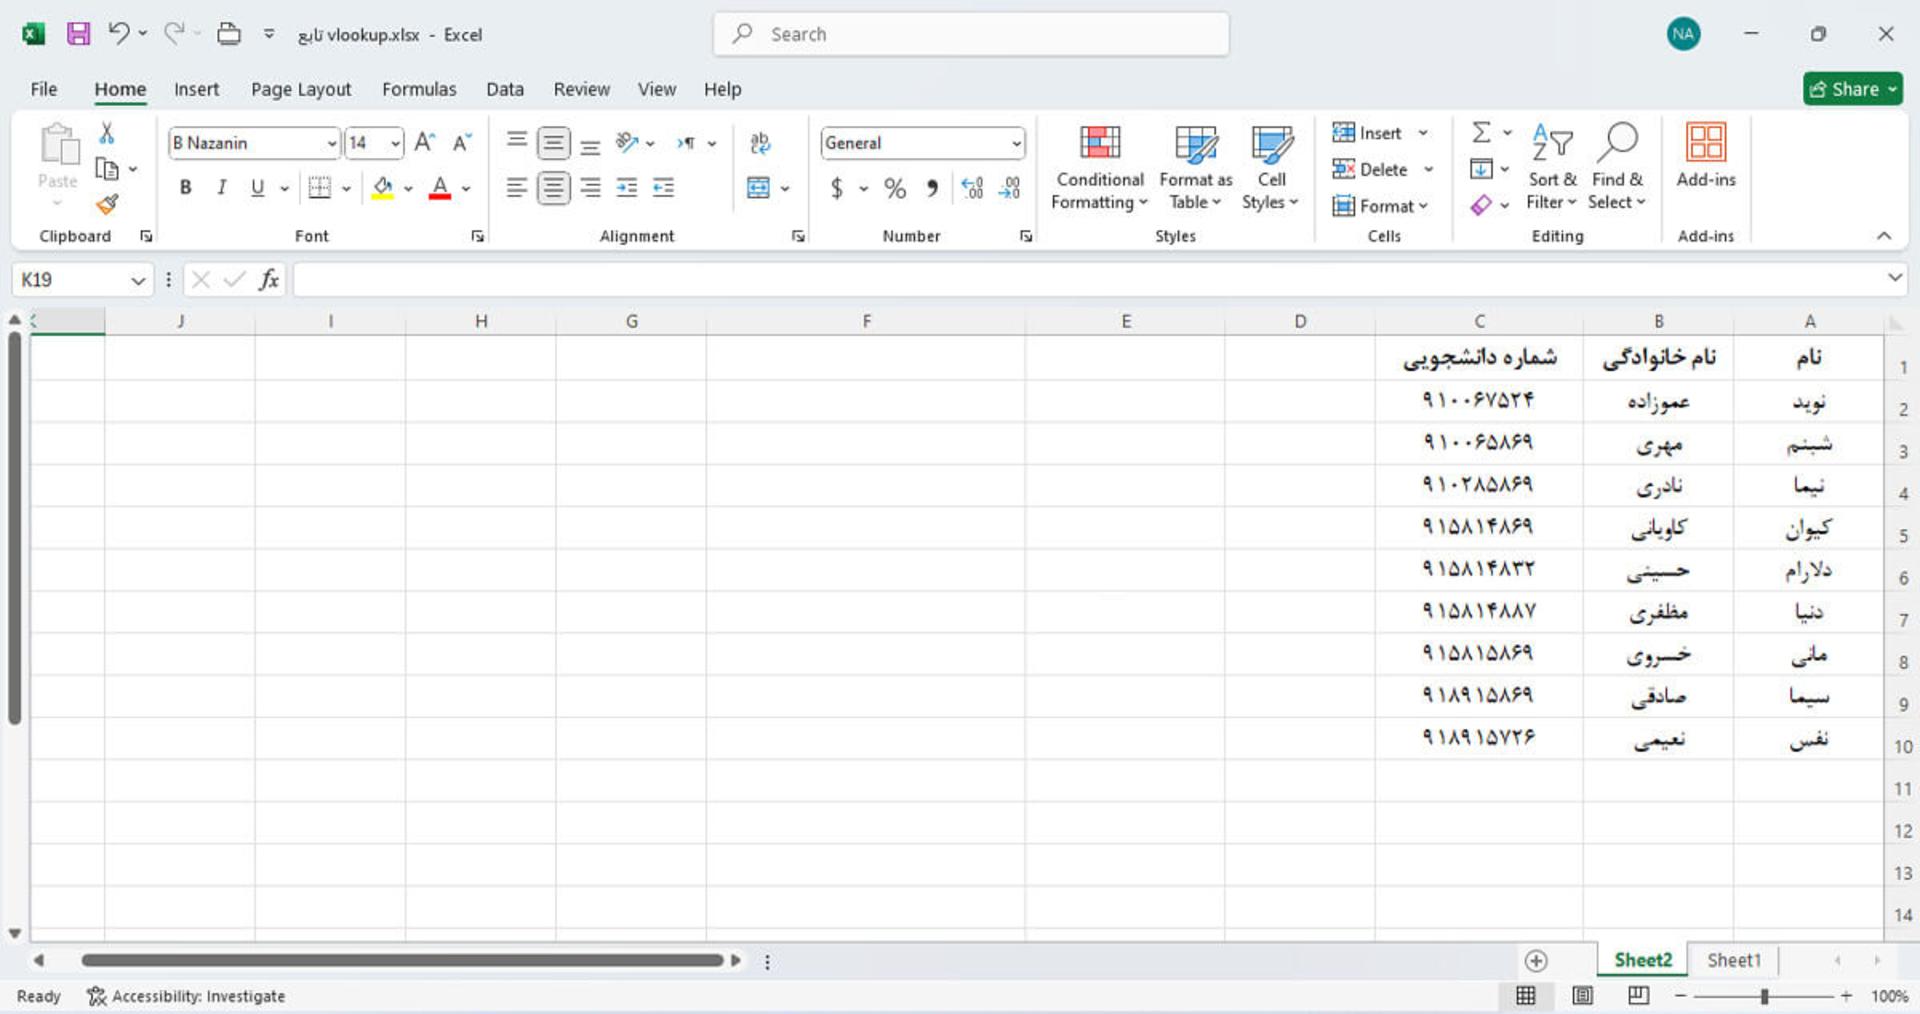Decrease font size with small A icon
The image size is (1920, 1014).
[x=462, y=142]
